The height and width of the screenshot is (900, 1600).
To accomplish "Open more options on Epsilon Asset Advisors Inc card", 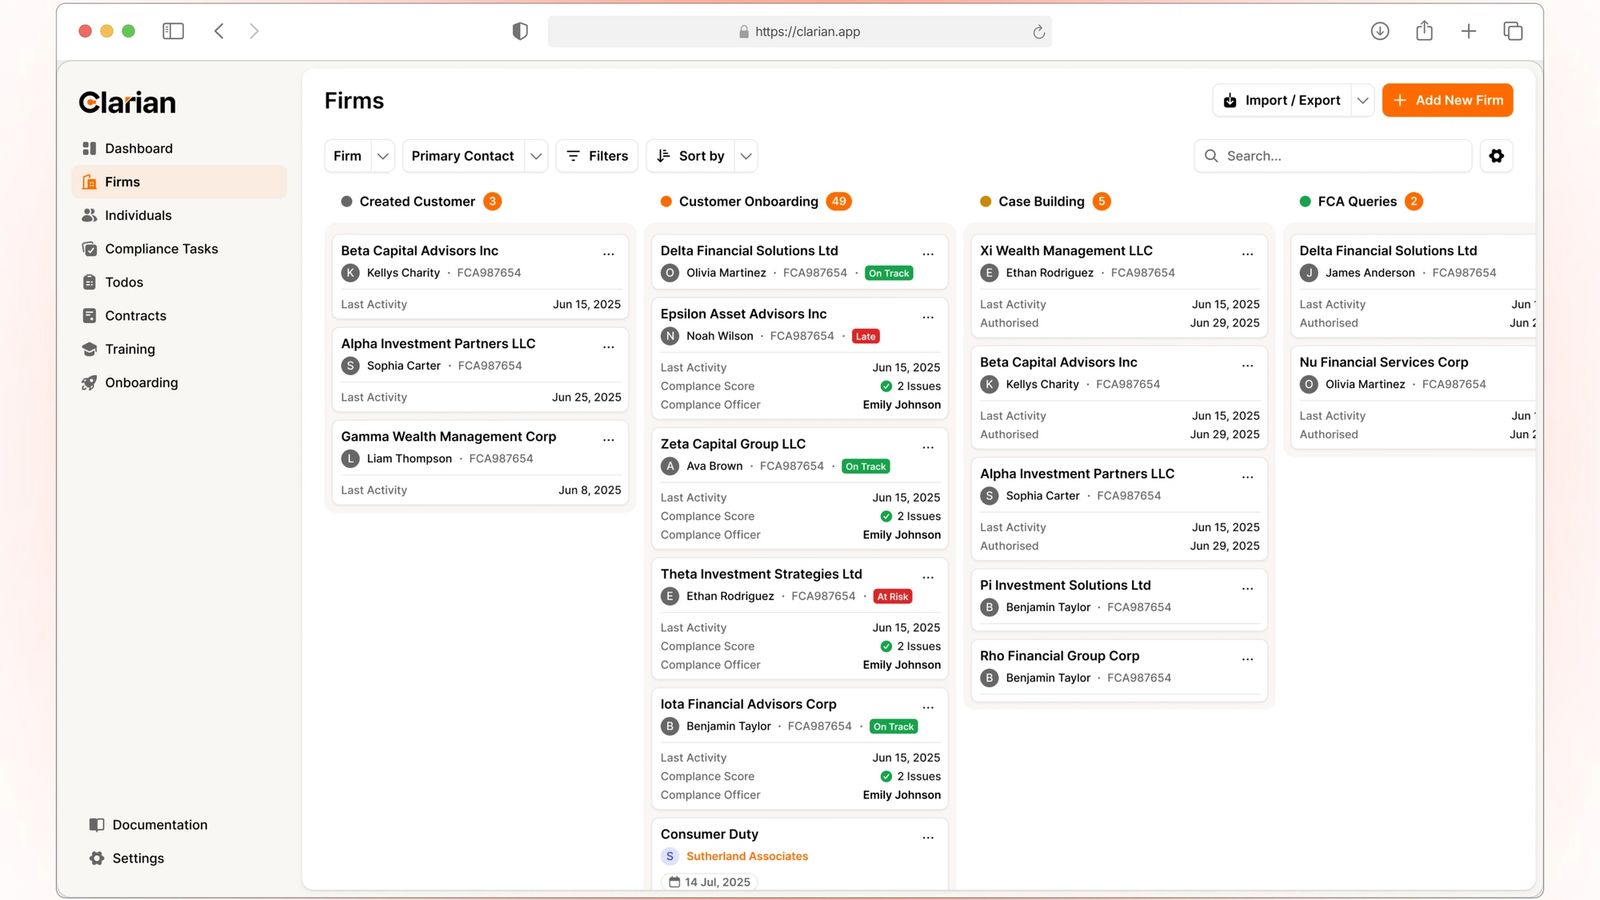I will [x=928, y=317].
